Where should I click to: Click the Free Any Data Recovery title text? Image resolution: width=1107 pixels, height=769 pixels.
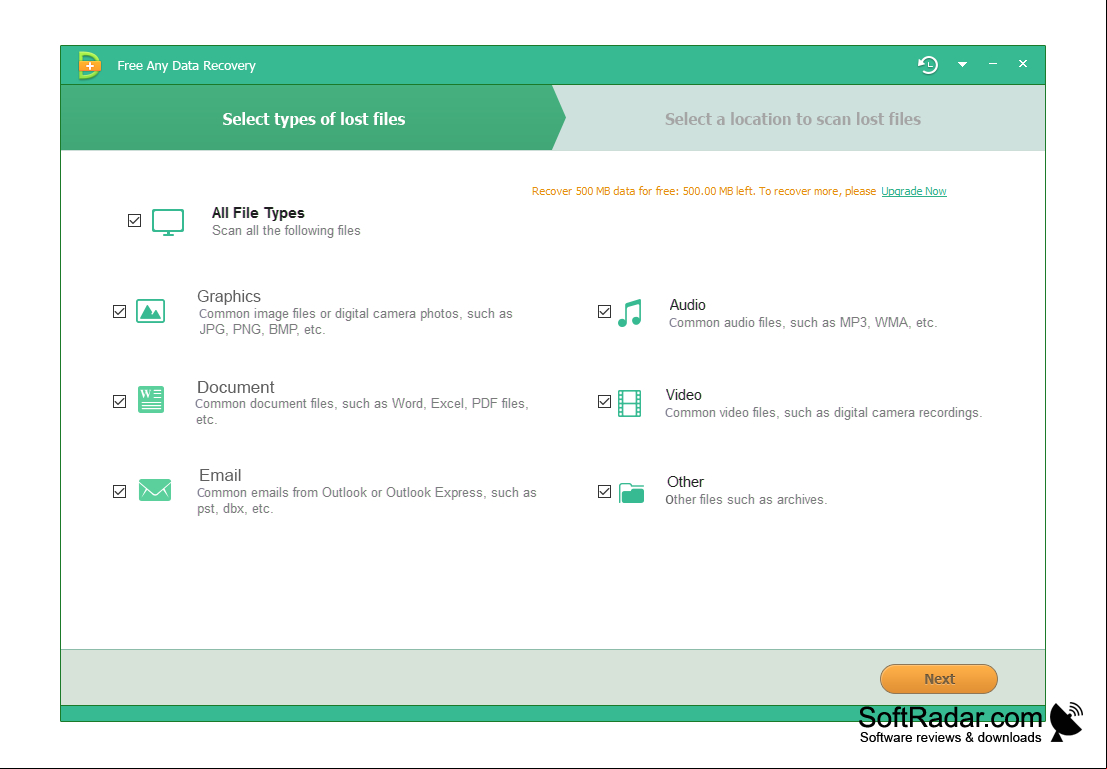(x=186, y=65)
